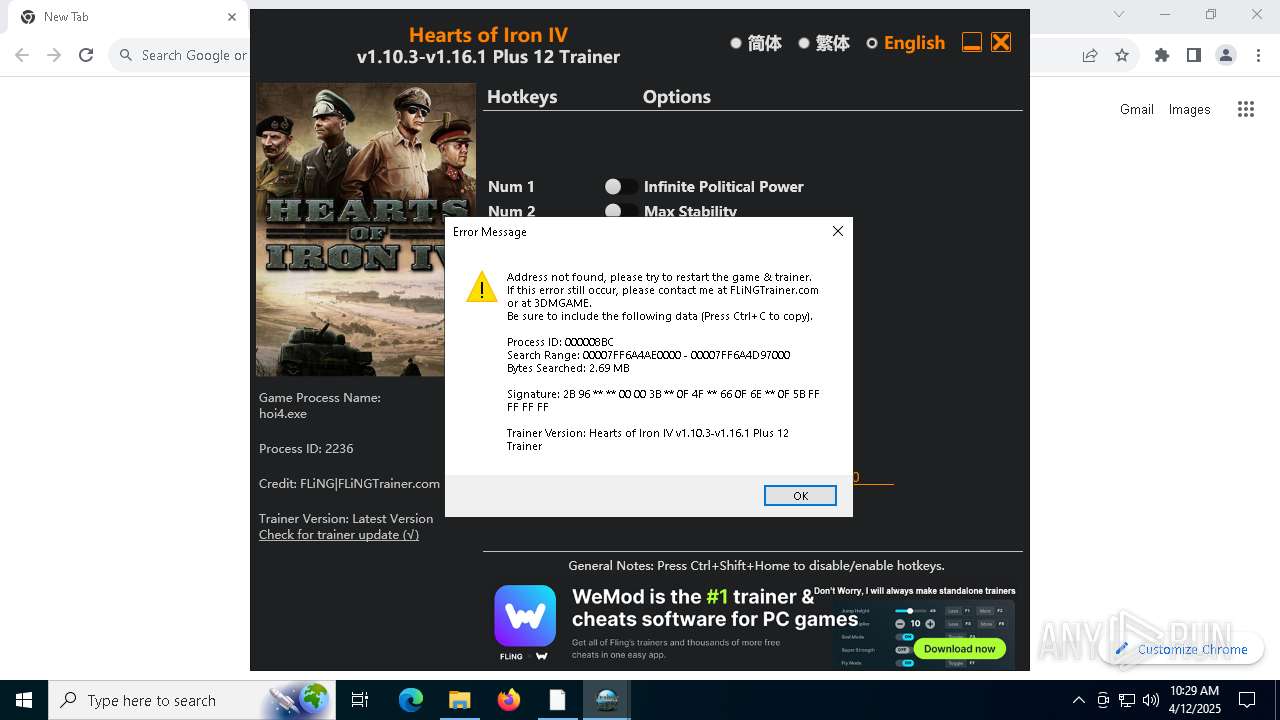Image resolution: width=1280 pixels, height=720 pixels.
Task: Open the Gmail link
Action: 1137,110
